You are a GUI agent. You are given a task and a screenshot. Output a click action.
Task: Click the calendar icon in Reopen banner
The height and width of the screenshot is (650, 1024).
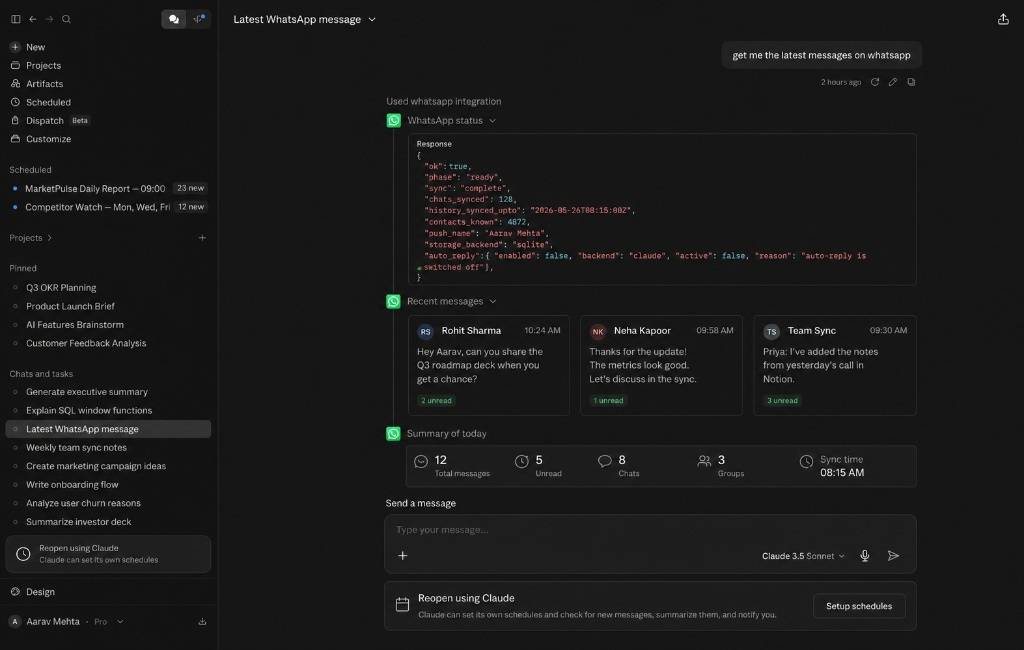[402, 604]
